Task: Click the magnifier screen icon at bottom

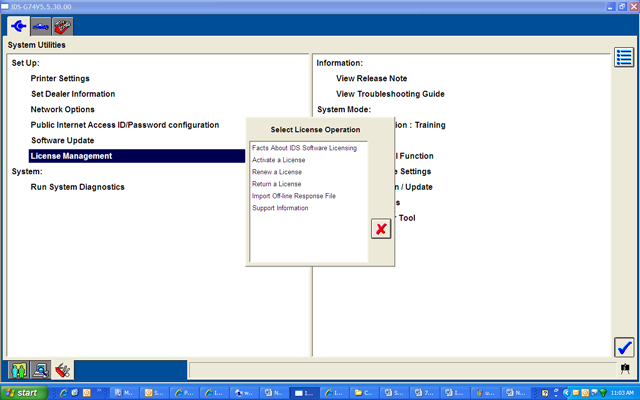Action: point(40,370)
